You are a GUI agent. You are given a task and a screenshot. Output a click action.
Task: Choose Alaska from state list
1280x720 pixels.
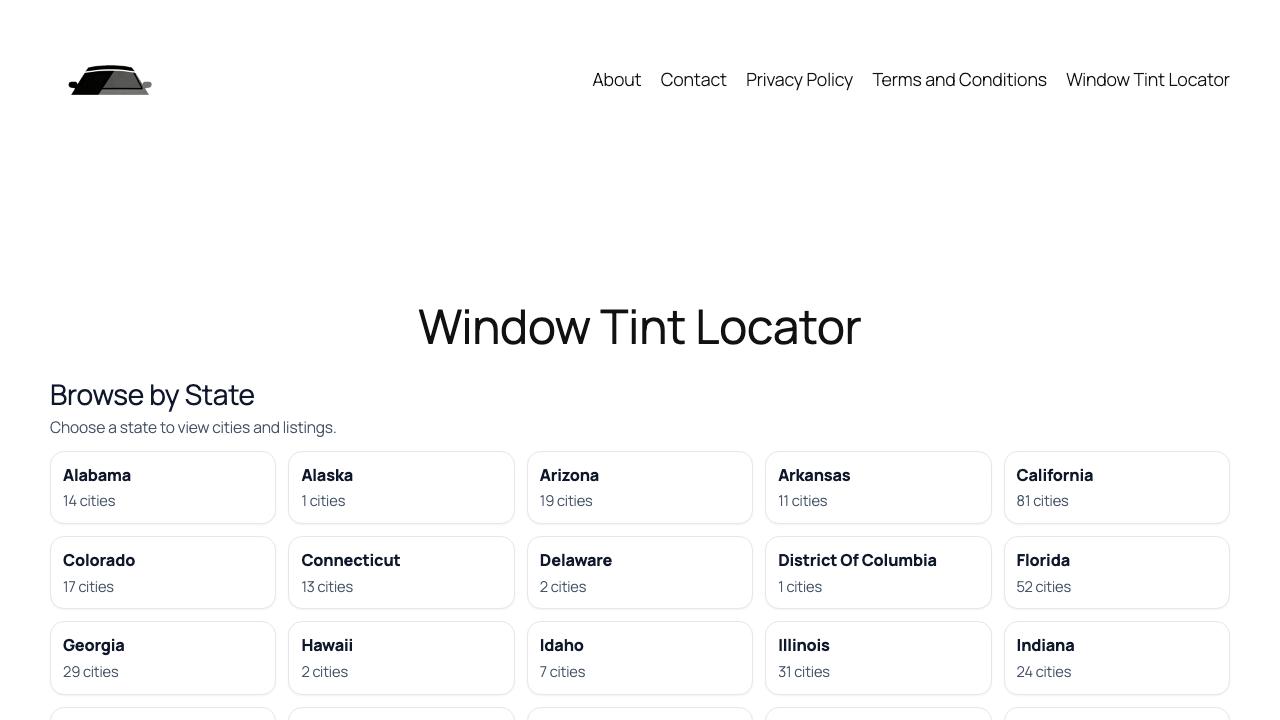click(401, 487)
